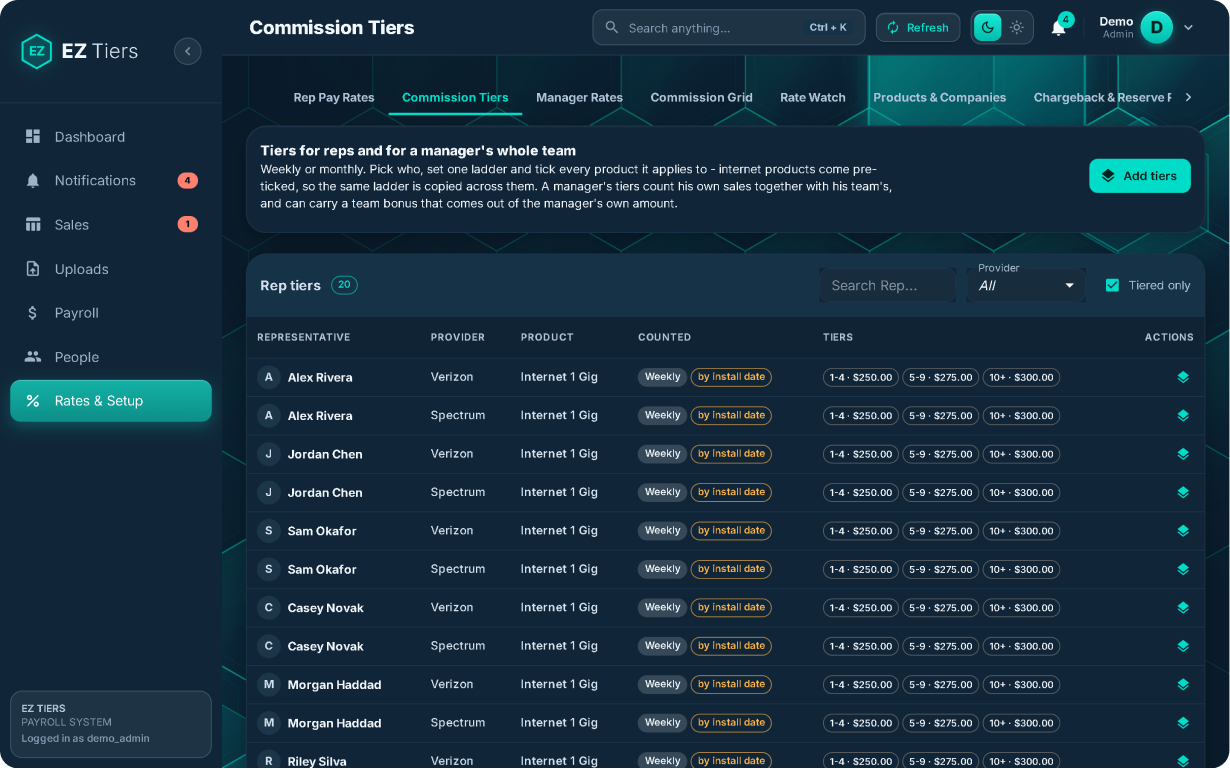Edit tiers icon for Jordan Chen Spectrum row
This screenshot has width=1230, height=769.
(1183, 492)
